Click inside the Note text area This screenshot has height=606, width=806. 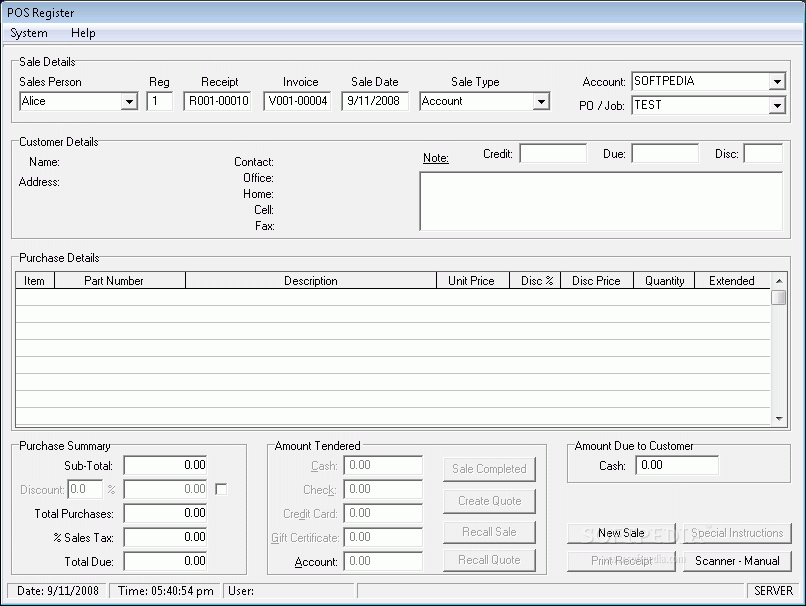coord(601,201)
